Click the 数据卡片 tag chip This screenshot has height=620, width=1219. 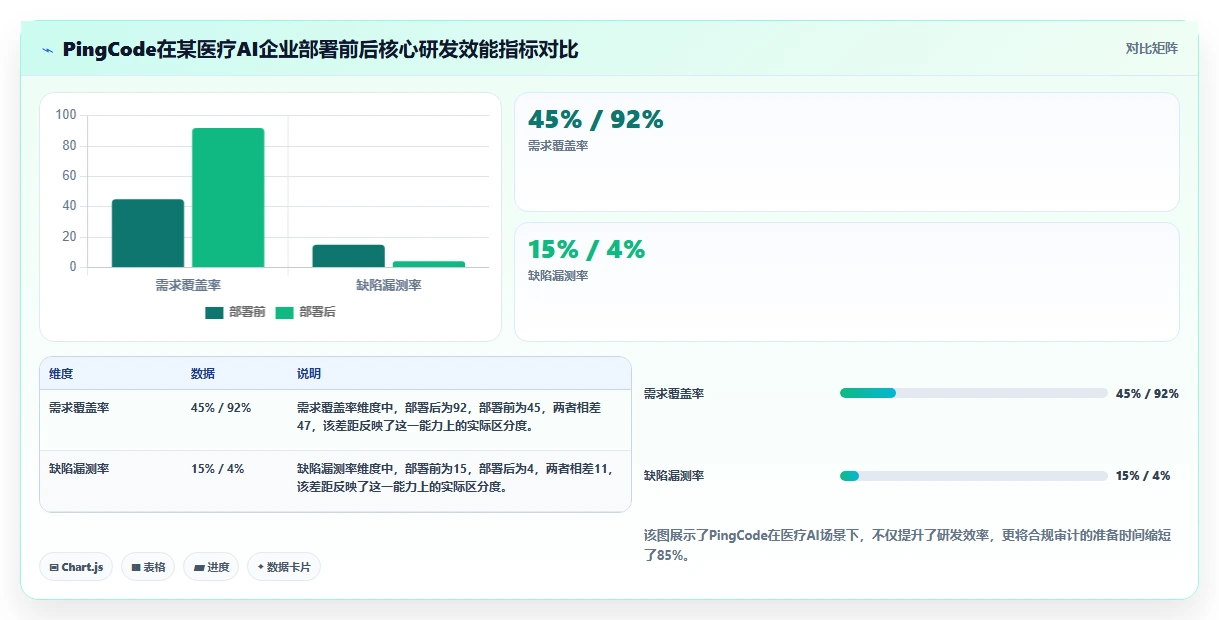284,567
